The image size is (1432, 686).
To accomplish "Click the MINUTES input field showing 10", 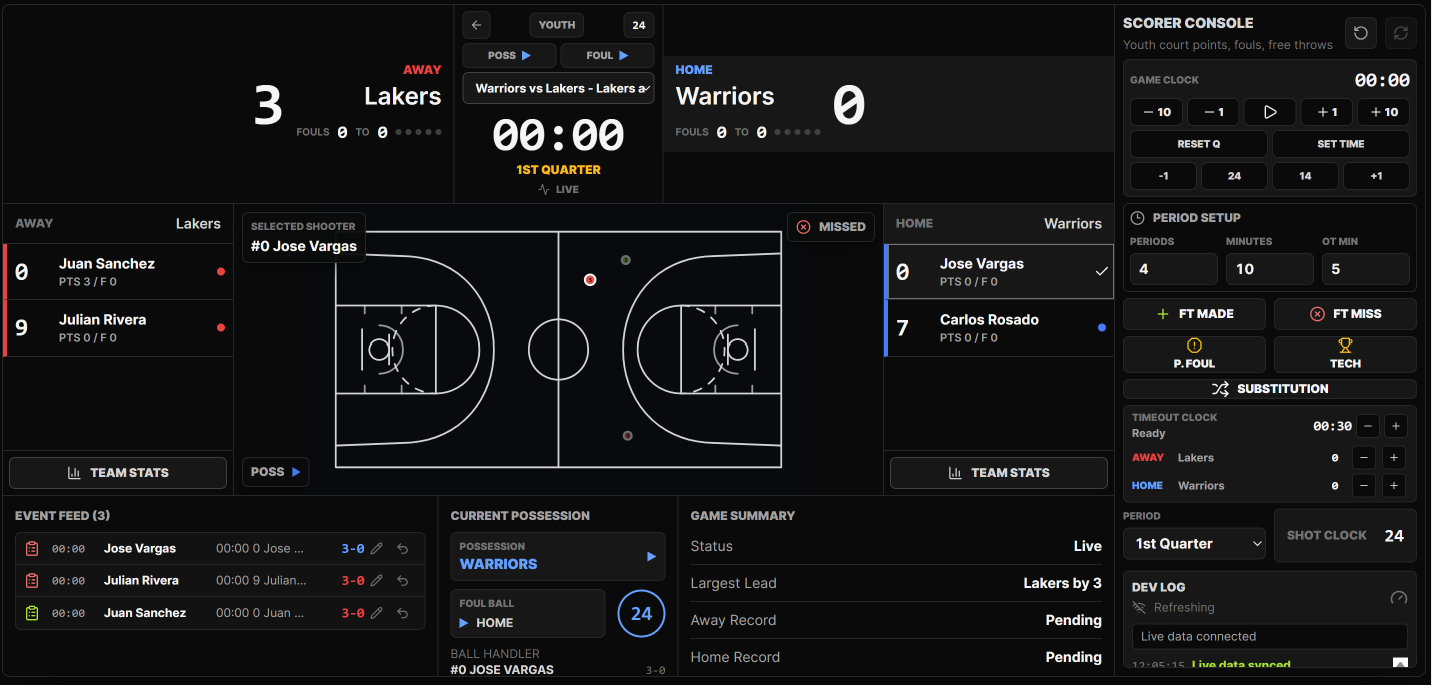I will click(x=1270, y=269).
